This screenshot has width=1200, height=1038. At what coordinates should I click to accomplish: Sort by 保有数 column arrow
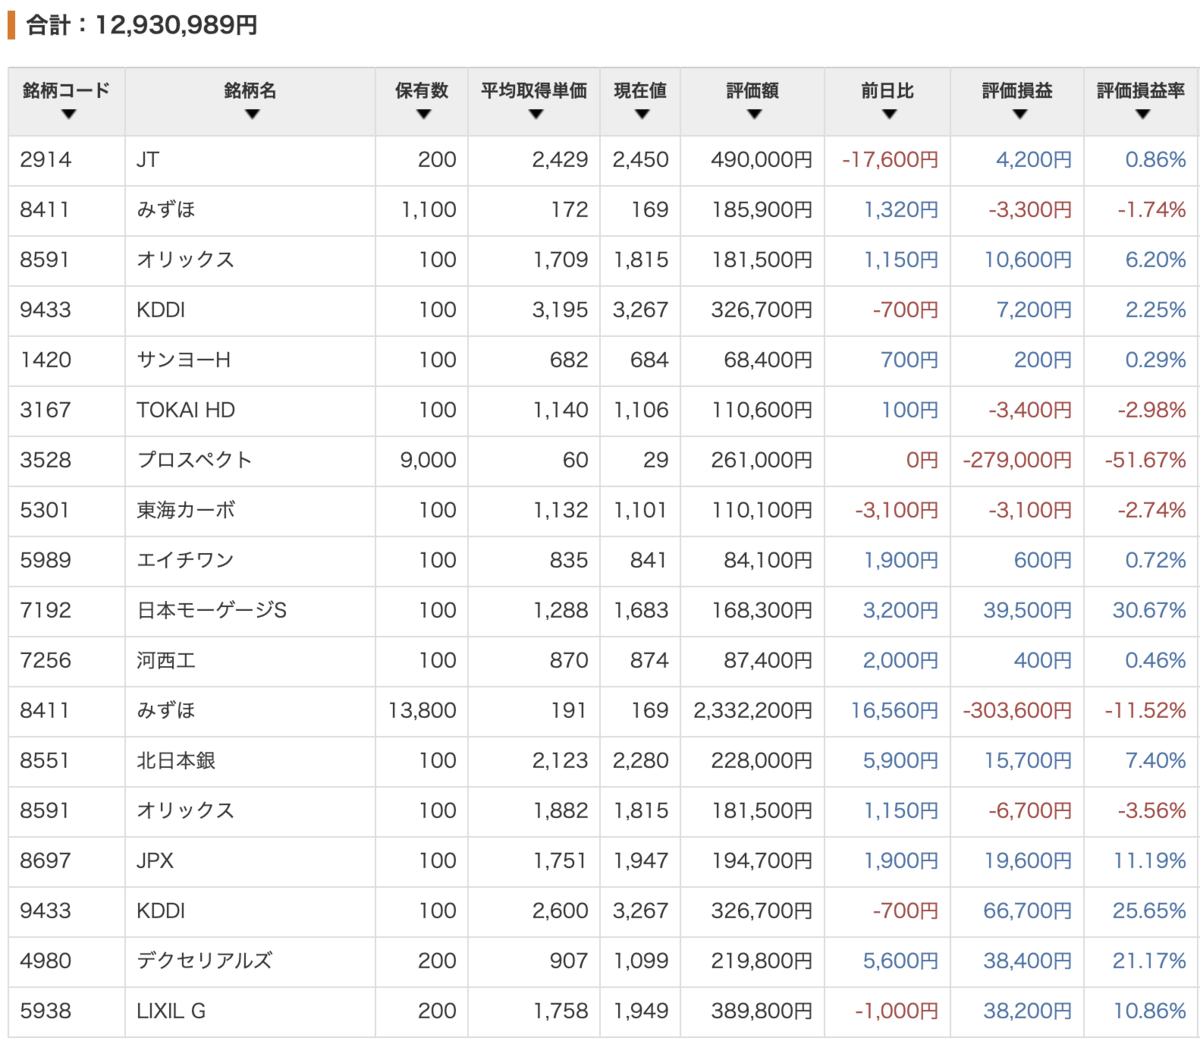423,114
